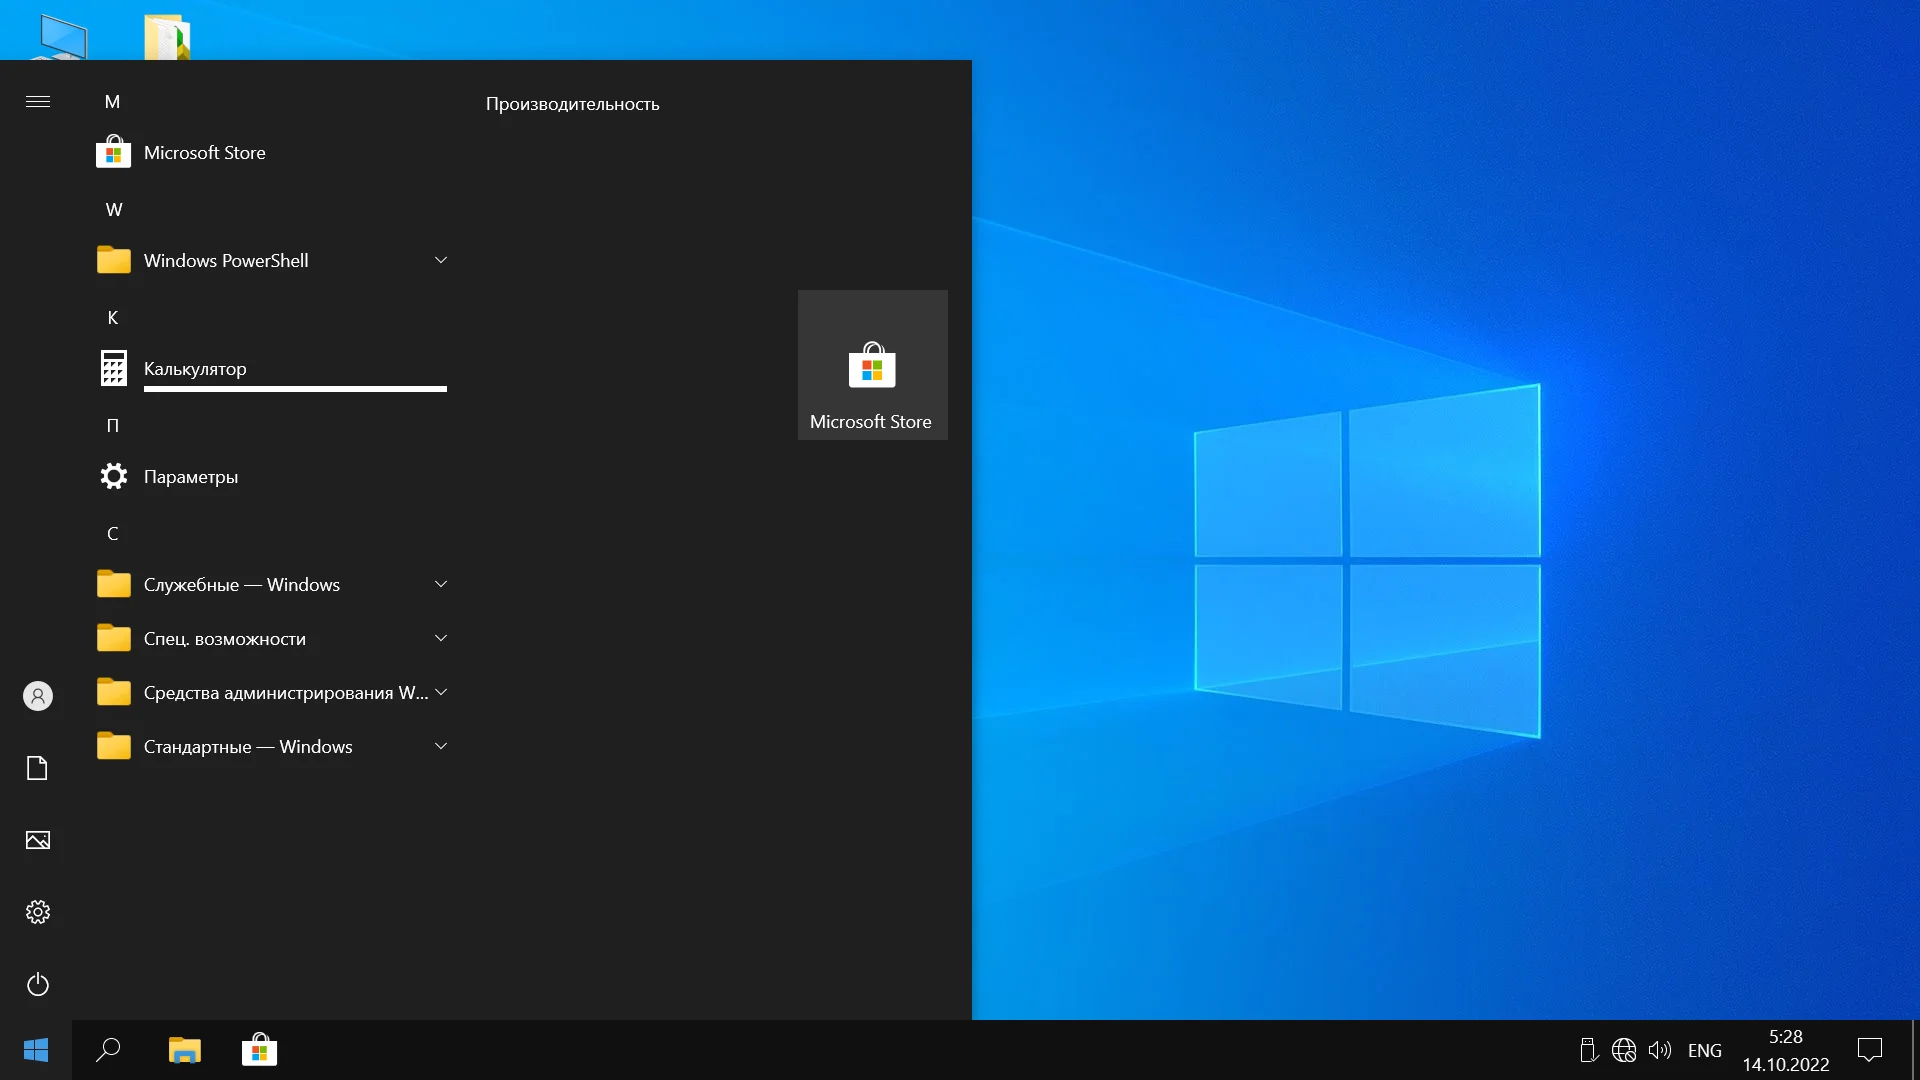This screenshot has height=1080, width=1920.
Task: Click the user account icon in Start sidebar
Action: click(38, 696)
